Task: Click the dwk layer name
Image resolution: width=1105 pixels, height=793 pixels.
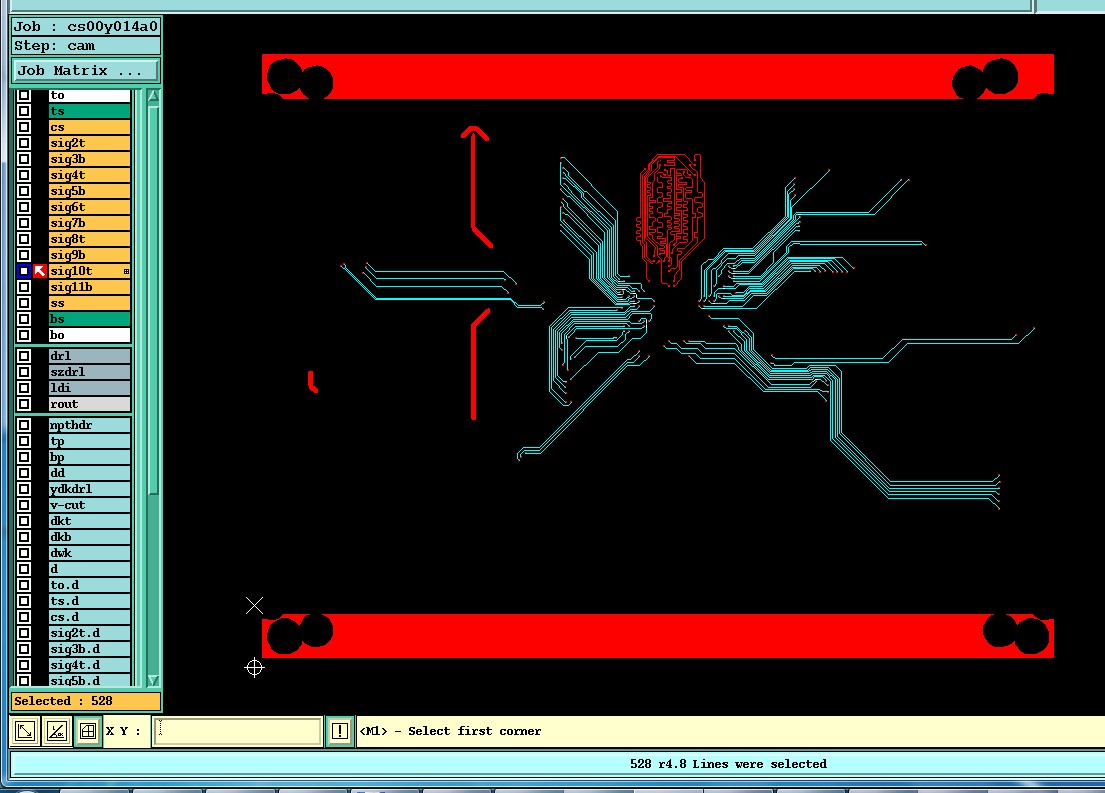Action: coord(89,553)
